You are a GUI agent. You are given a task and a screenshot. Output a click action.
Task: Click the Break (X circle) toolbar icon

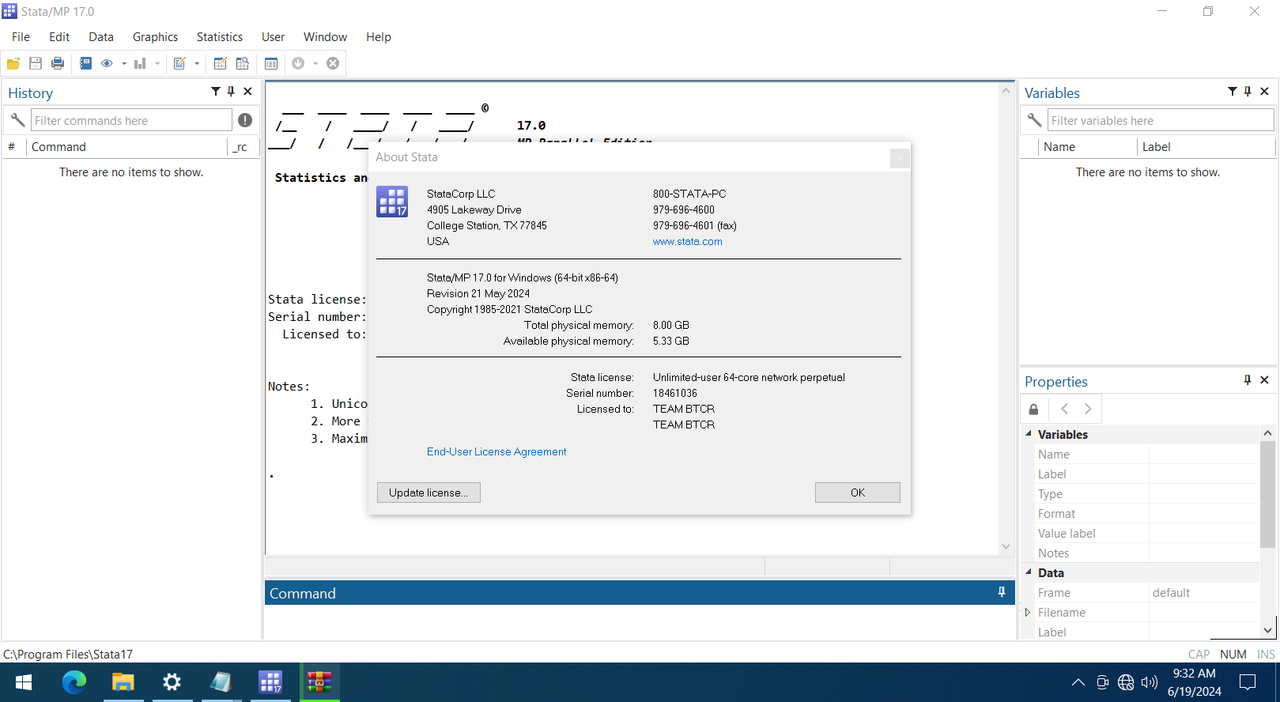333,64
